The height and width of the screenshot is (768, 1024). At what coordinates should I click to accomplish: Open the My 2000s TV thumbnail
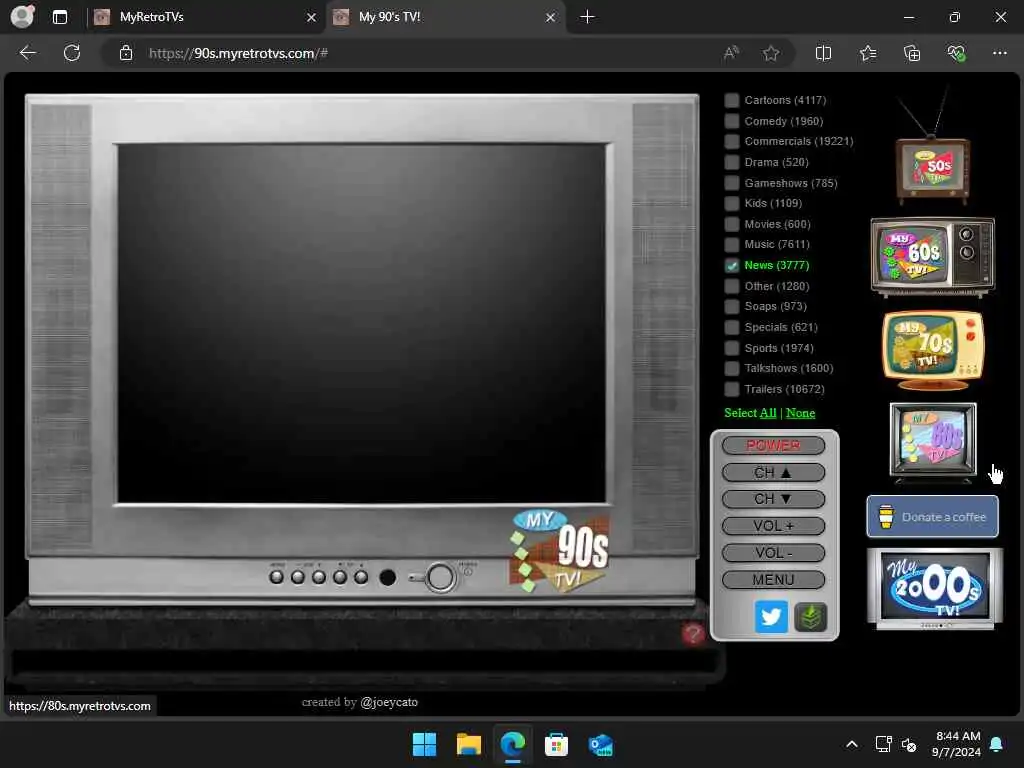point(934,588)
